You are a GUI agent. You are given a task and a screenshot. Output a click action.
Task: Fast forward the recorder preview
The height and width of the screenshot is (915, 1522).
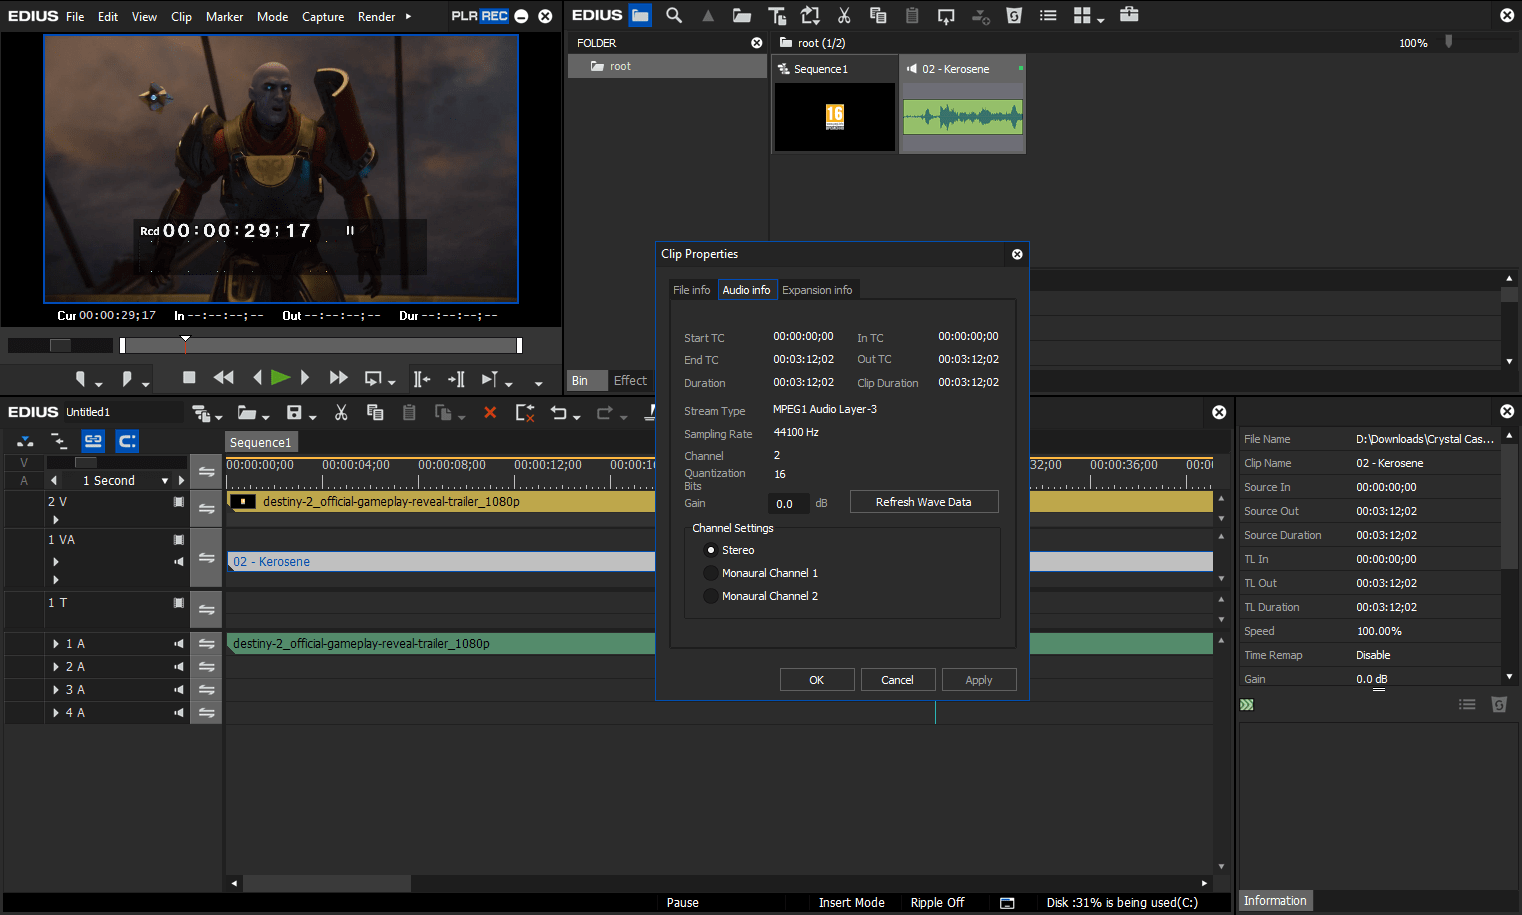pyautogui.click(x=338, y=377)
